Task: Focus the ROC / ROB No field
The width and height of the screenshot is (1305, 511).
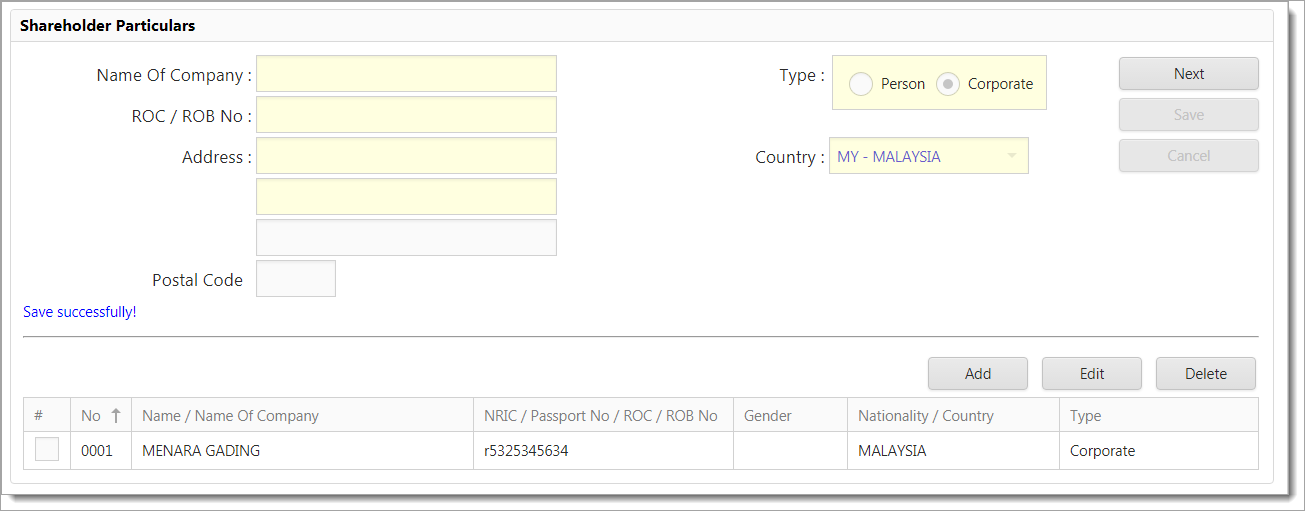Action: (406, 115)
